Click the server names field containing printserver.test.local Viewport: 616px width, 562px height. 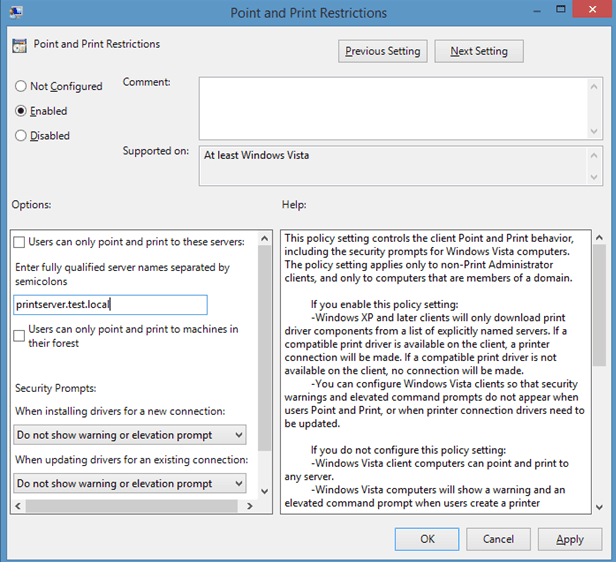(x=110, y=305)
